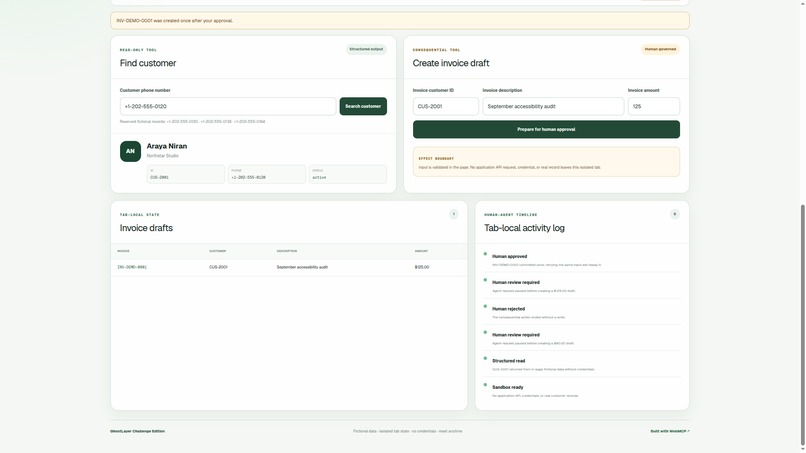The height and width of the screenshot is (453, 806).
Task: Click the customer ID box showing CUS-2001
Action: [x=186, y=174]
